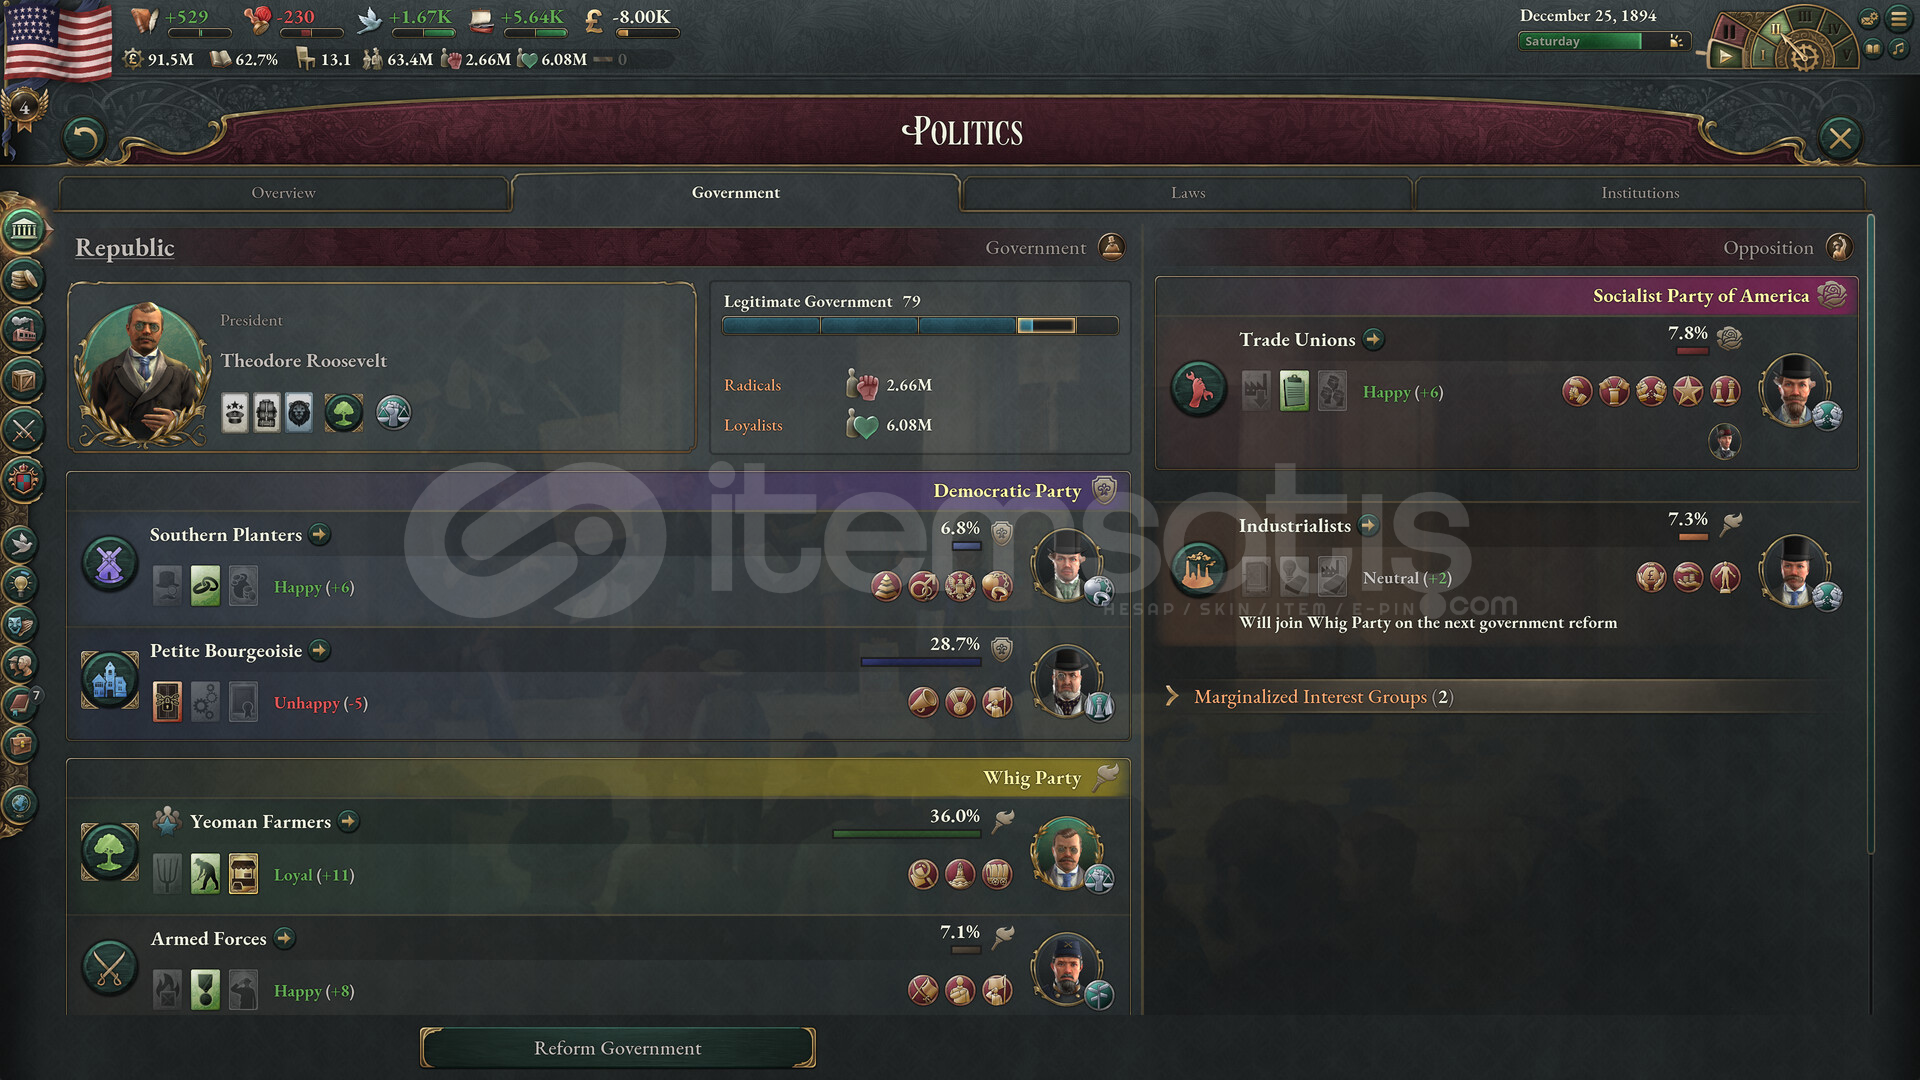Open Southern Planters details arrow

[320, 535]
